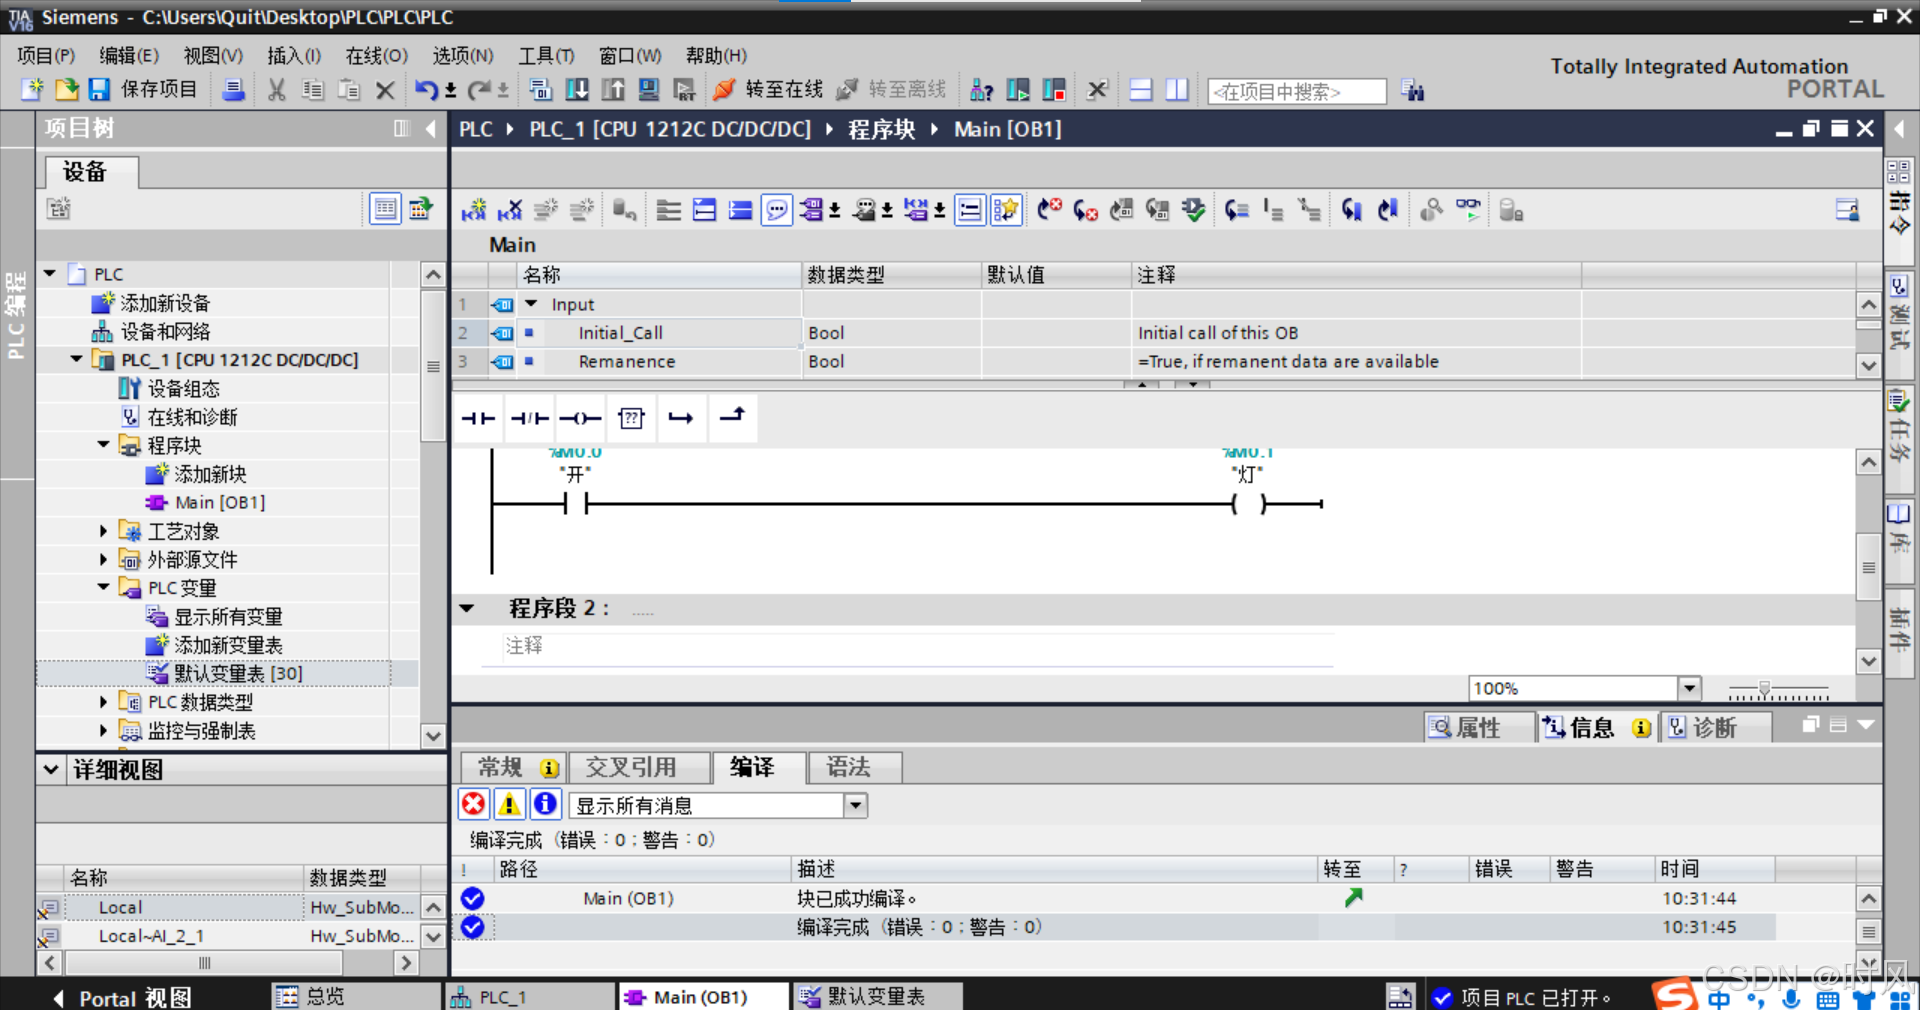Screen dimensions: 1920x1010
Task: Click search field 在项目中搜索
Action: pyautogui.click(x=1296, y=91)
